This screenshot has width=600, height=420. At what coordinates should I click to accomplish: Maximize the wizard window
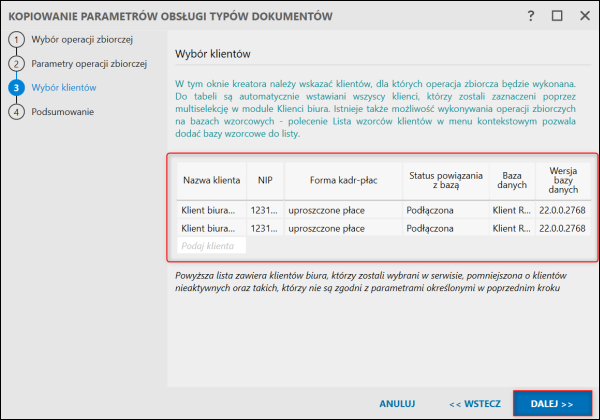click(557, 16)
